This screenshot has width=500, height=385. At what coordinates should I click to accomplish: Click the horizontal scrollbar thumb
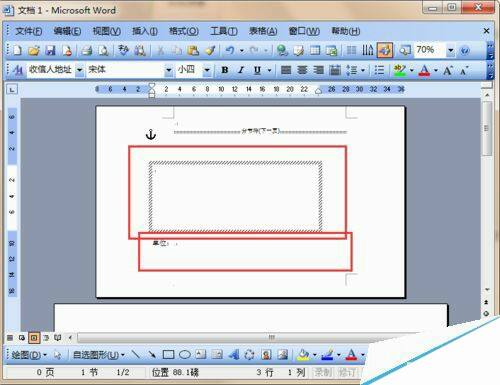coord(272,337)
